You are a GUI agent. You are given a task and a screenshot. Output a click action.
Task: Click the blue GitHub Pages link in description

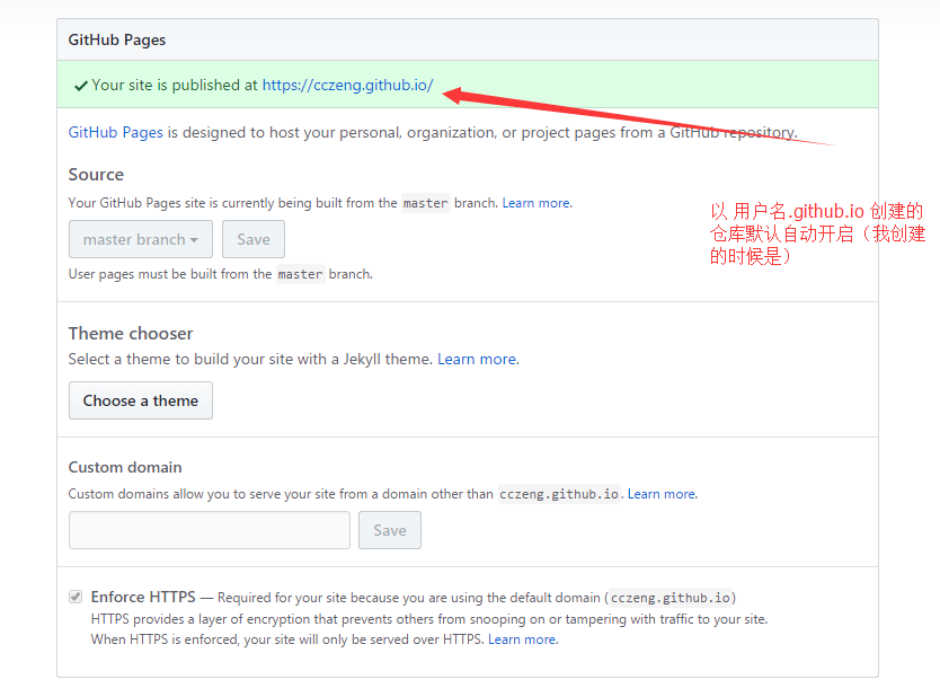[x=115, y=132]
